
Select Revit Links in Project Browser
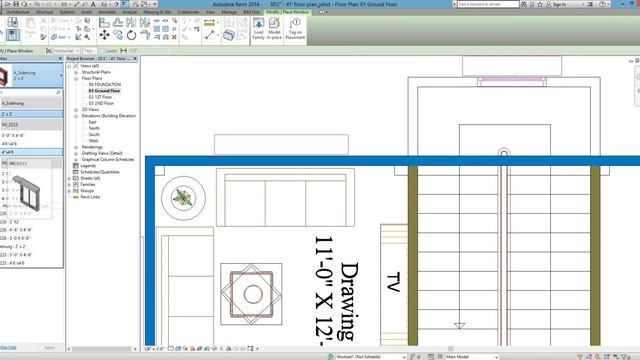click(90, 197)
